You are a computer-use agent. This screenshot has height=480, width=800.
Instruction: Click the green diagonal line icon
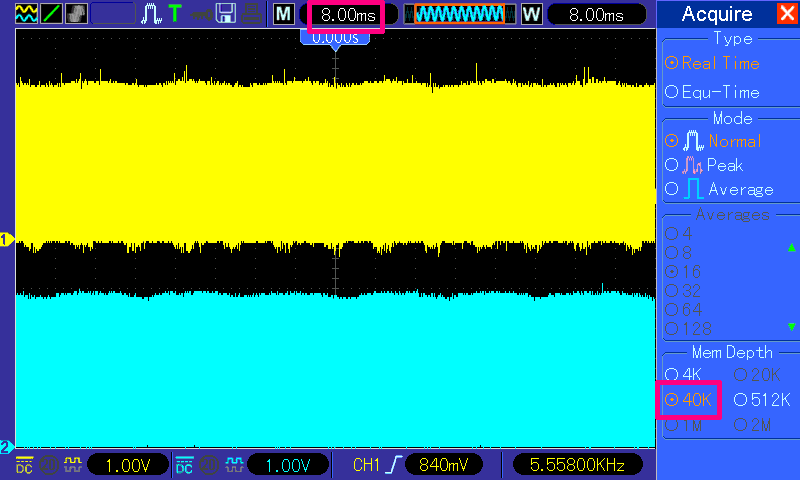(x=51, y=14)
